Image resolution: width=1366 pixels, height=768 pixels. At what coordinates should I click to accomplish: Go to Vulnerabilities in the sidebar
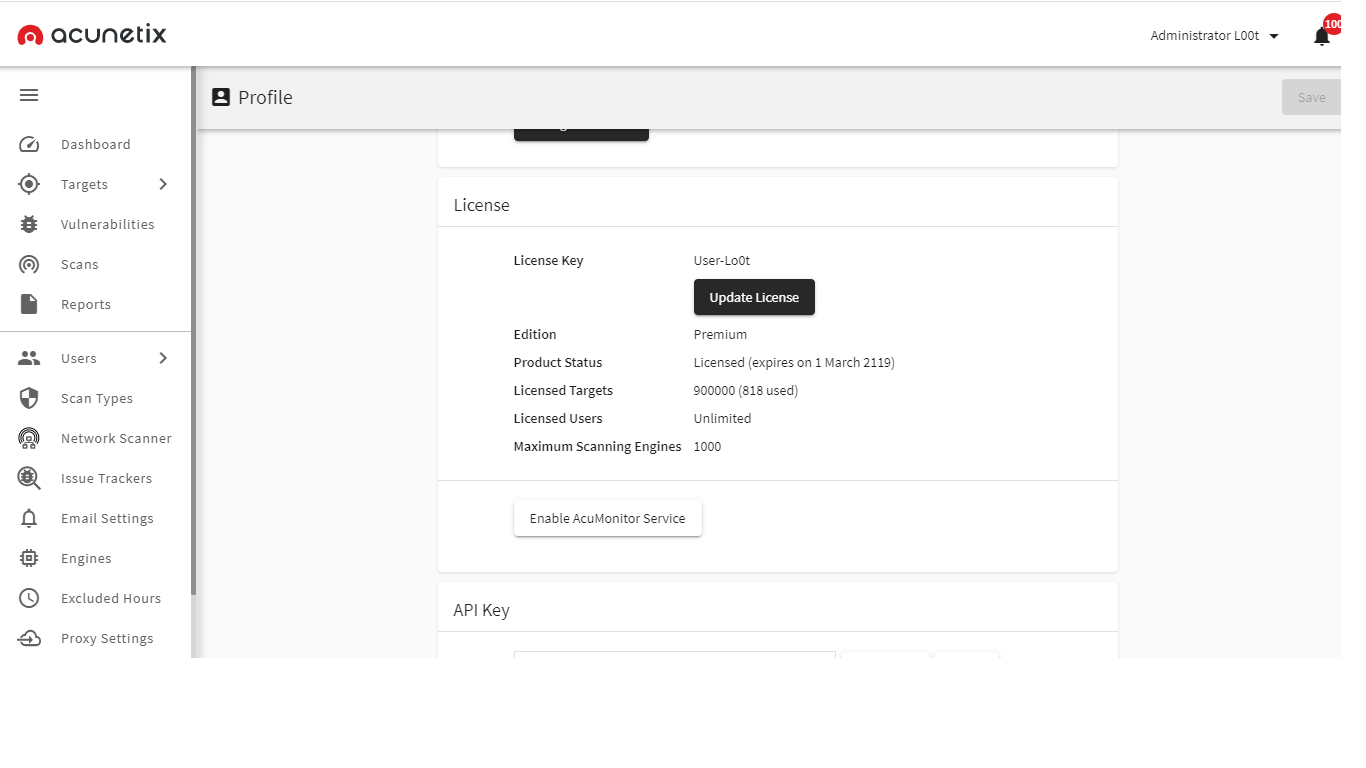(x=108, y=224)
